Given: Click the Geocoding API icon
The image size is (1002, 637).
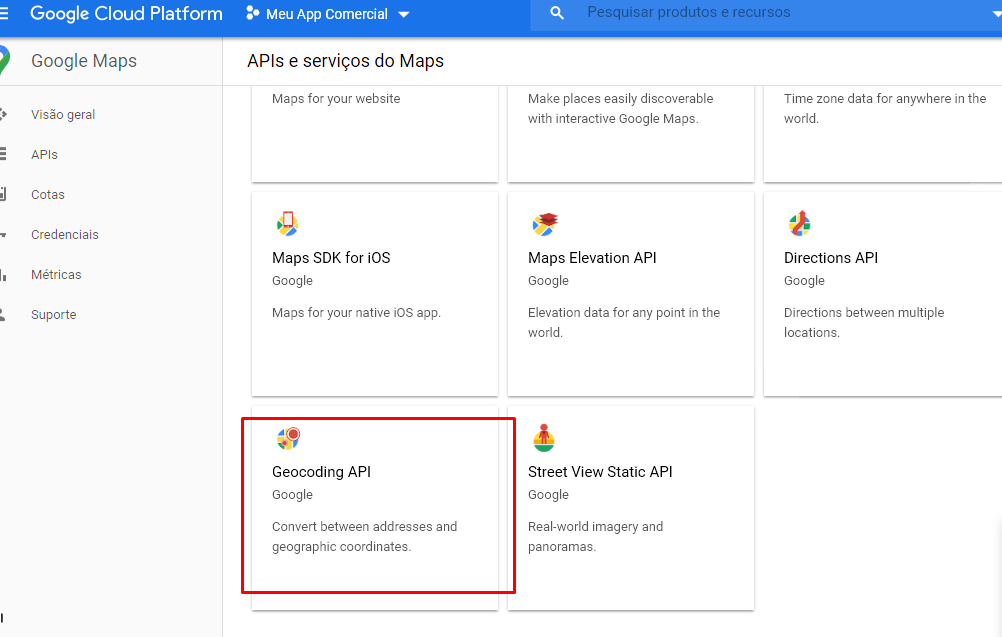Looking at the screenshot, I should 288,438.
